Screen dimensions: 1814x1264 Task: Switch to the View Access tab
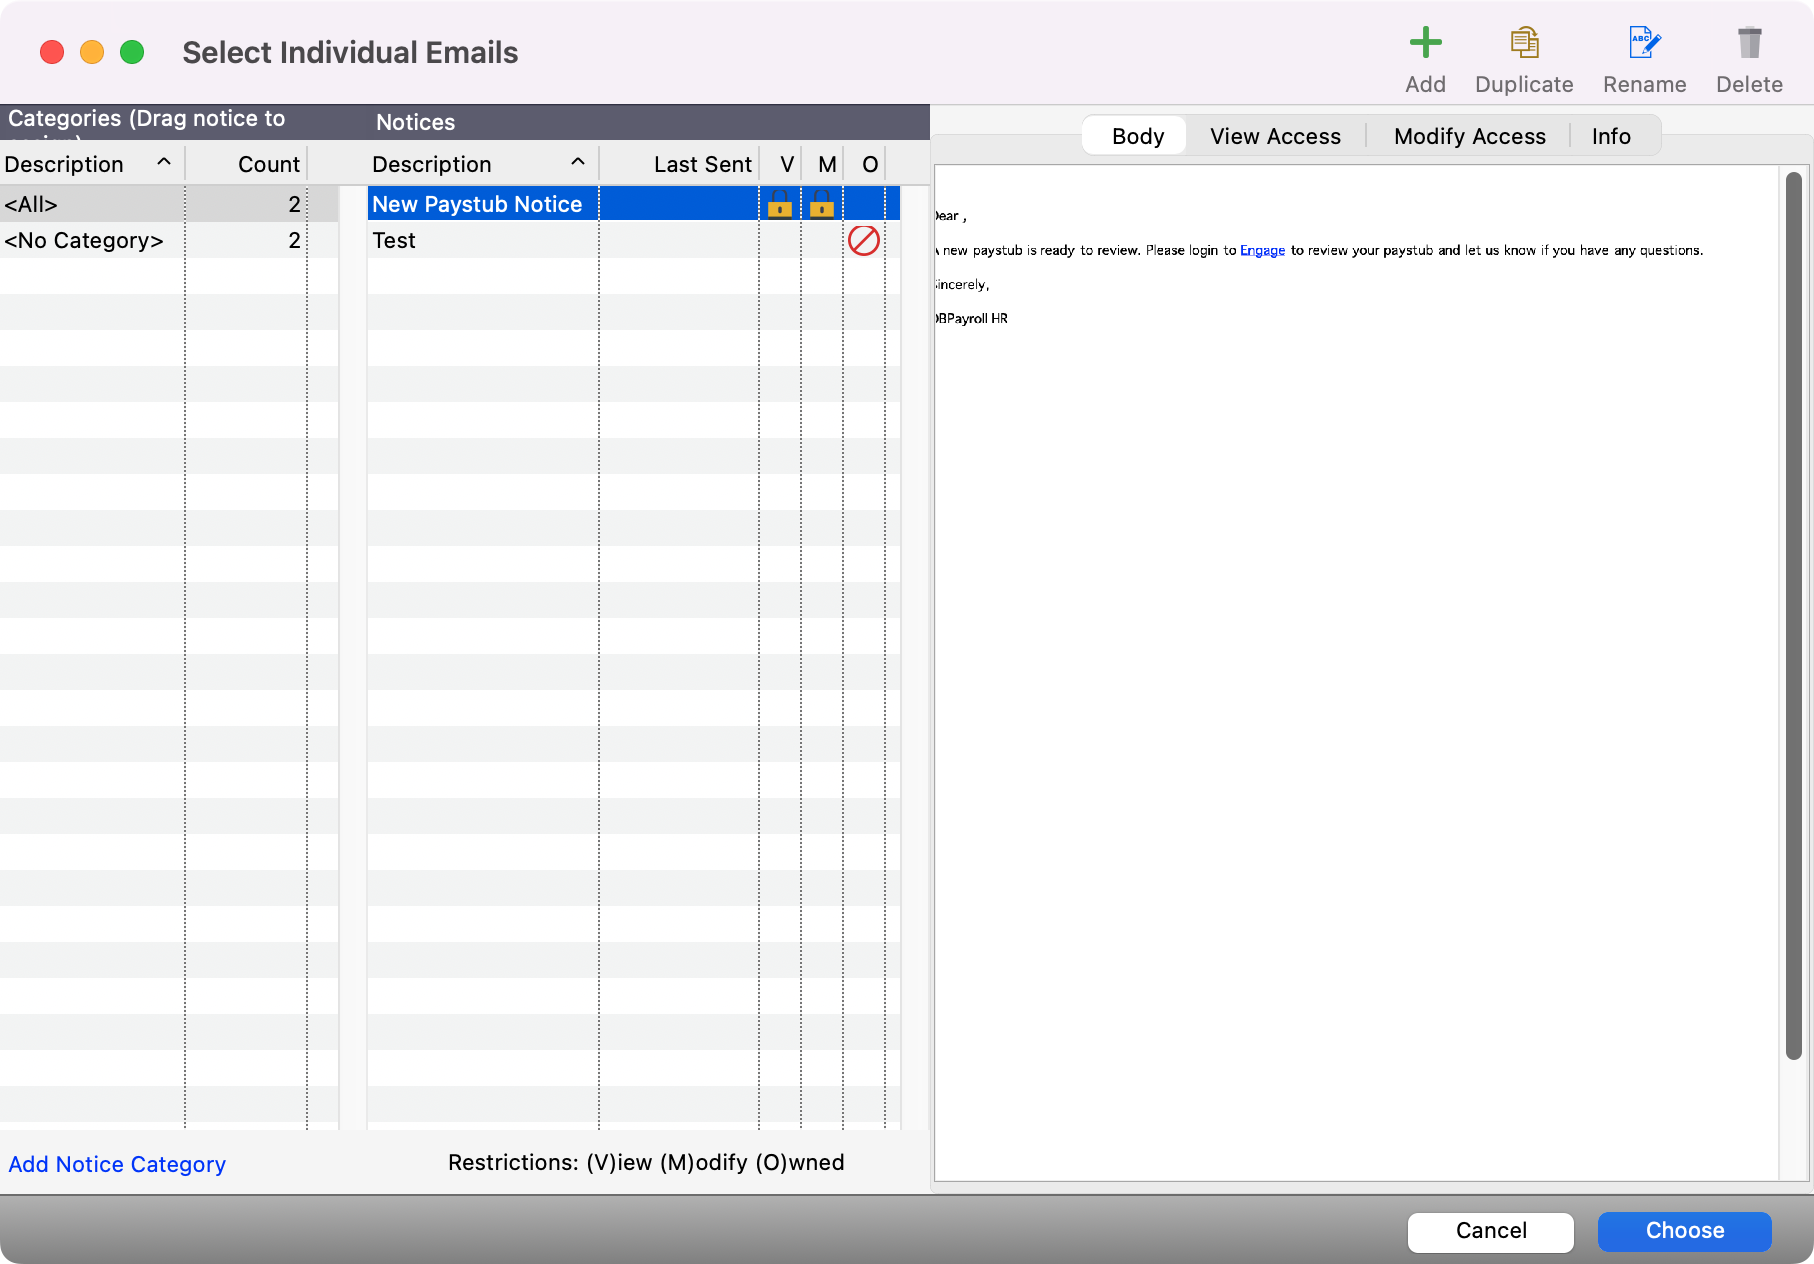tap(1275, 136)
